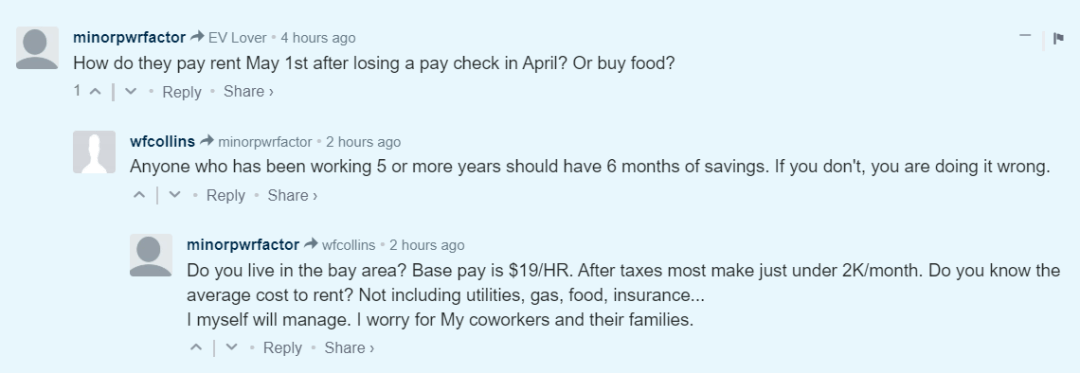Downvote the top comment about rent May 1st
This screenshot has width=1080, height=373.
[130, 92]
